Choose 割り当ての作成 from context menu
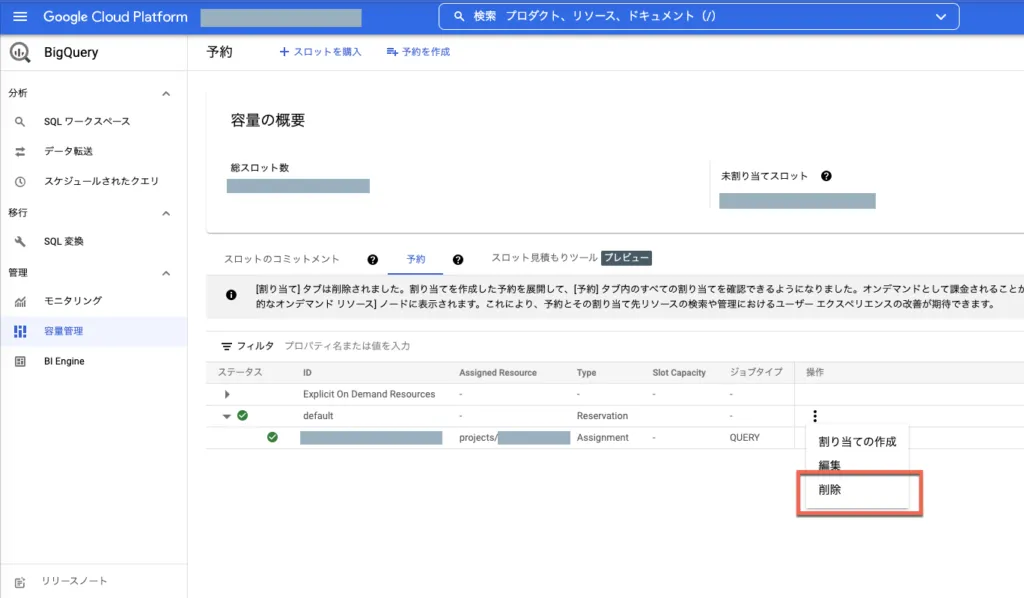Image resolution: width=1024 pixels, height=598 pixels. click(x=857, y=442)
